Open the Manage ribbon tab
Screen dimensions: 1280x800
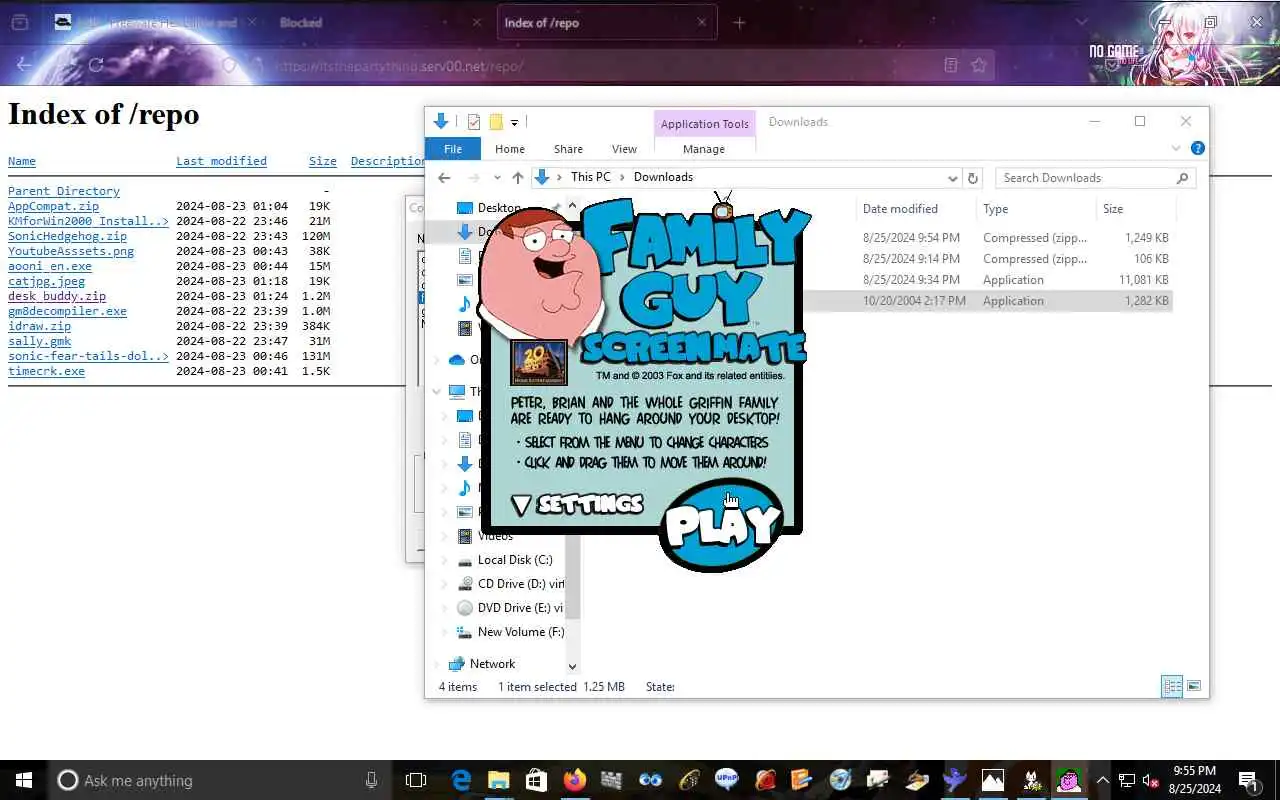coord(704,149)
